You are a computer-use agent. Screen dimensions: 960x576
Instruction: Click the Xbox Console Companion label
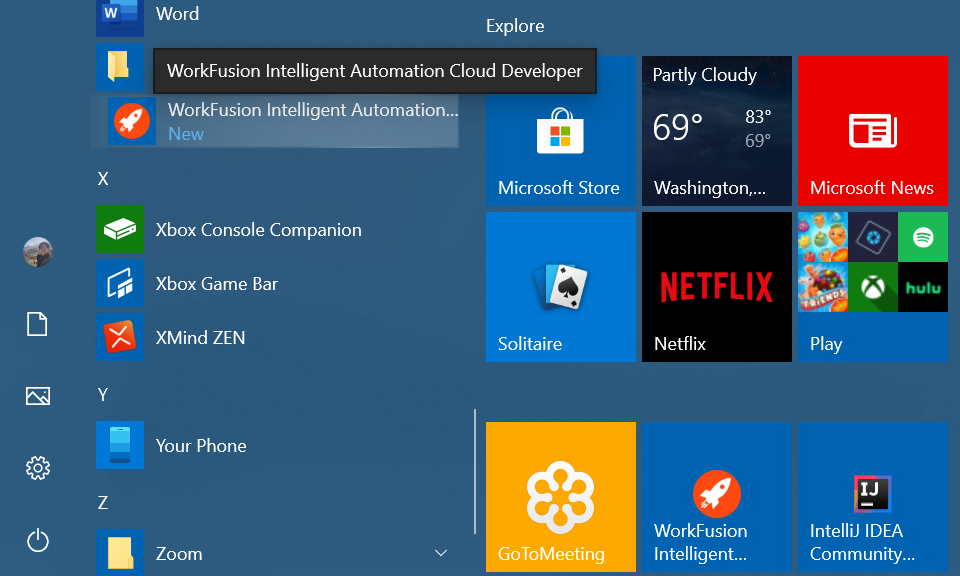tap(258, 230)
